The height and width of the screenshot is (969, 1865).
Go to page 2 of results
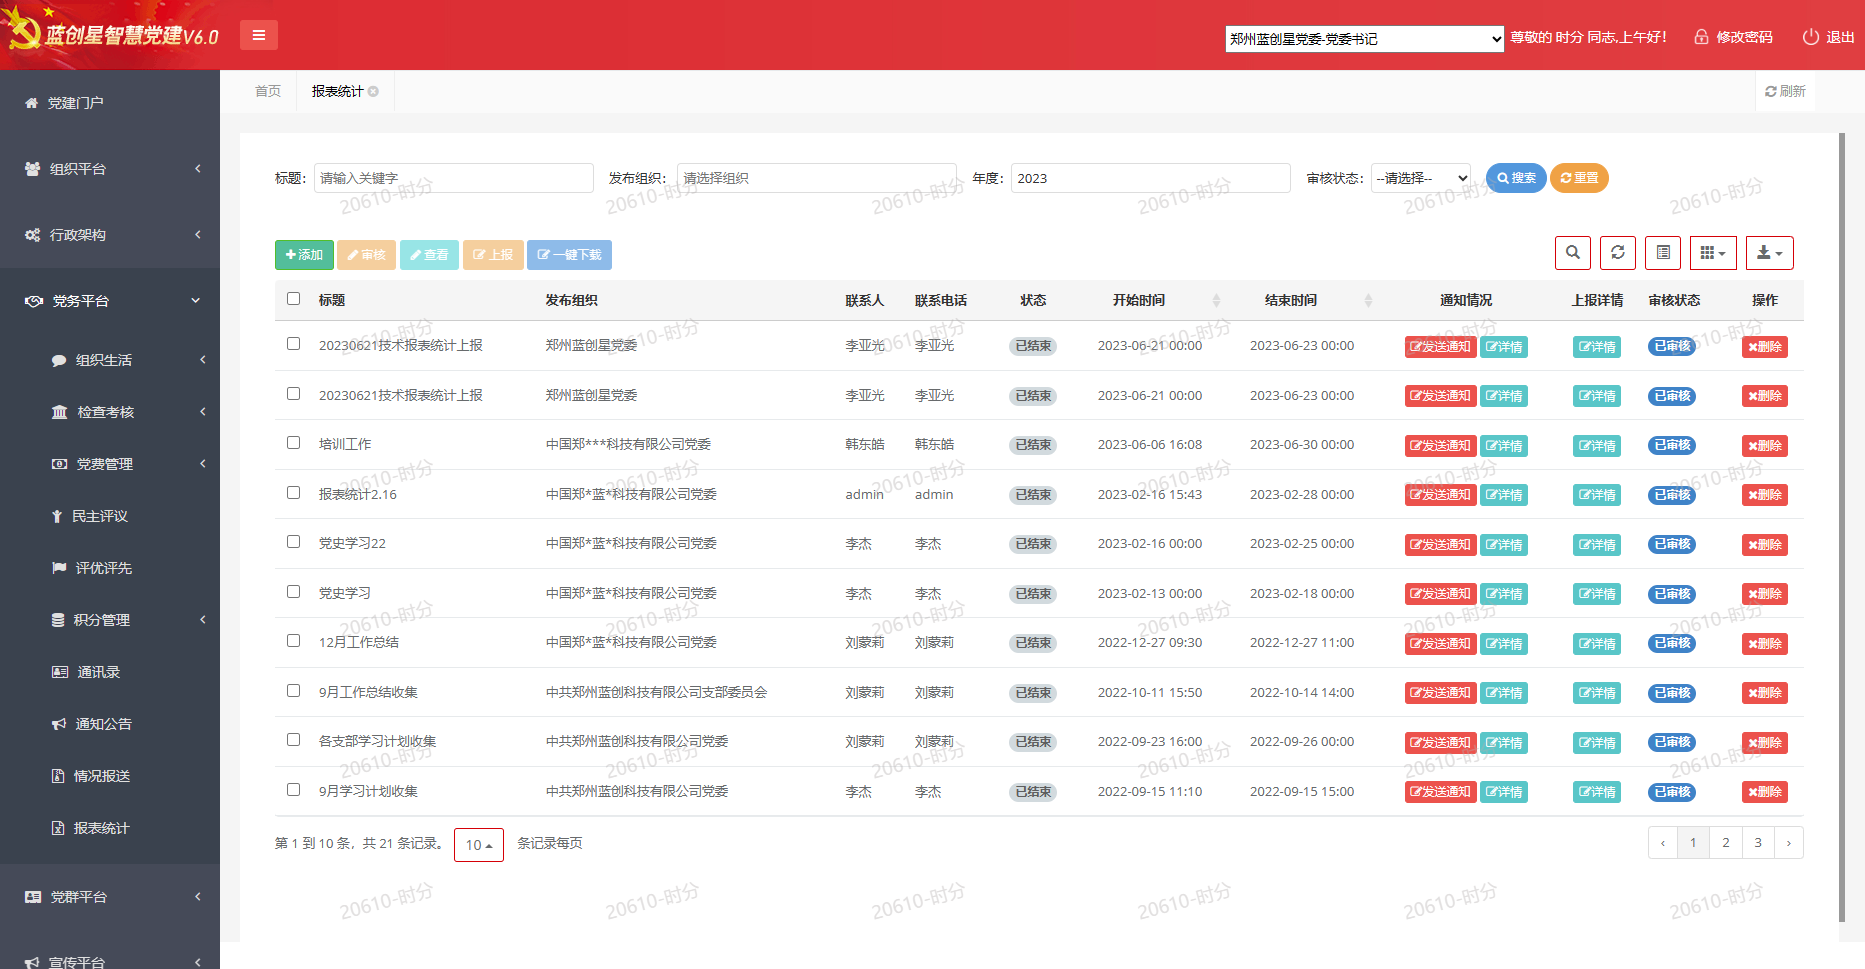(1725, 842)
